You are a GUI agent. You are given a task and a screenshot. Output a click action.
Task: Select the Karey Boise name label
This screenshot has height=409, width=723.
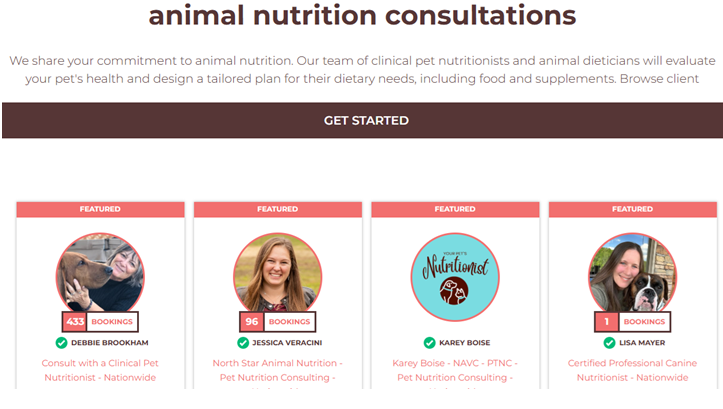point(464,343)
